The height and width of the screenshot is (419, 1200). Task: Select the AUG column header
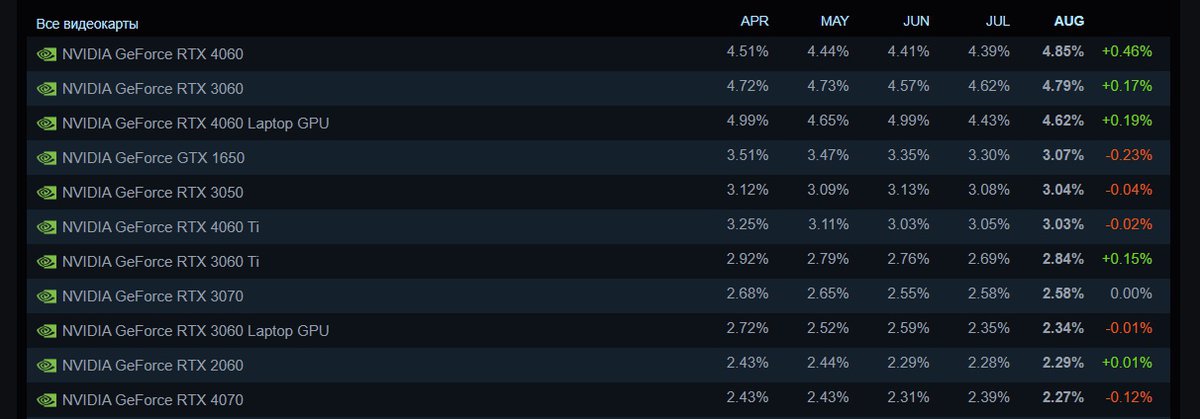(x=1068, y=21)
